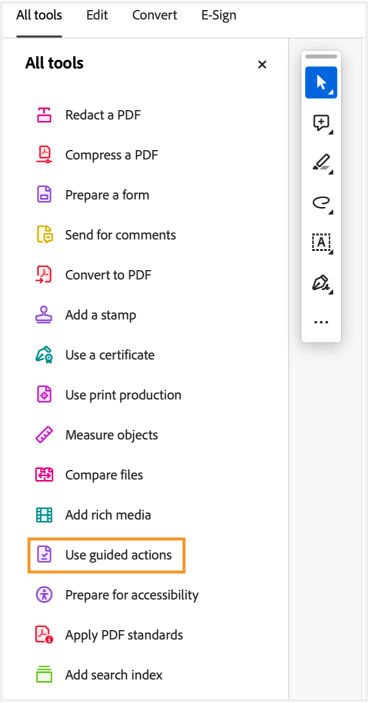Click the Apply PDF standards label

point(124,635)
